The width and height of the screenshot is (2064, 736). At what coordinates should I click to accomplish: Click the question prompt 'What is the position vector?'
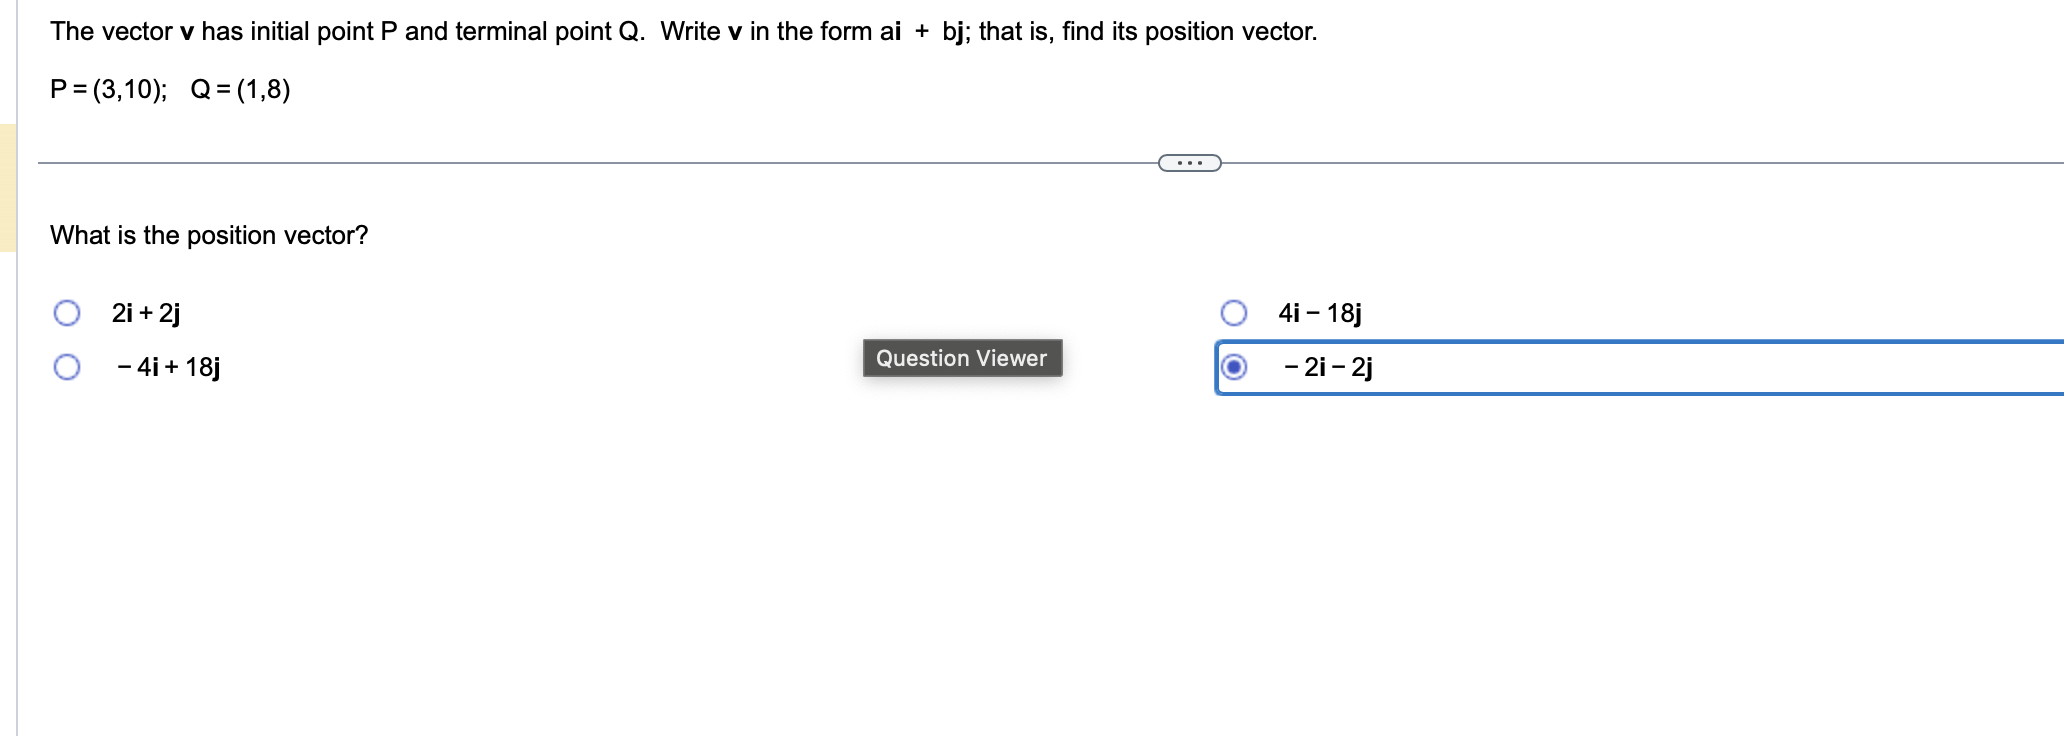pyautogui.click(x=209, y=236)
